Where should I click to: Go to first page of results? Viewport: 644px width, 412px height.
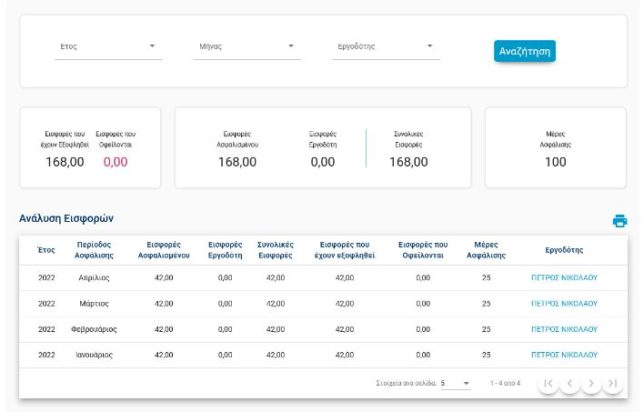[549, 384]
